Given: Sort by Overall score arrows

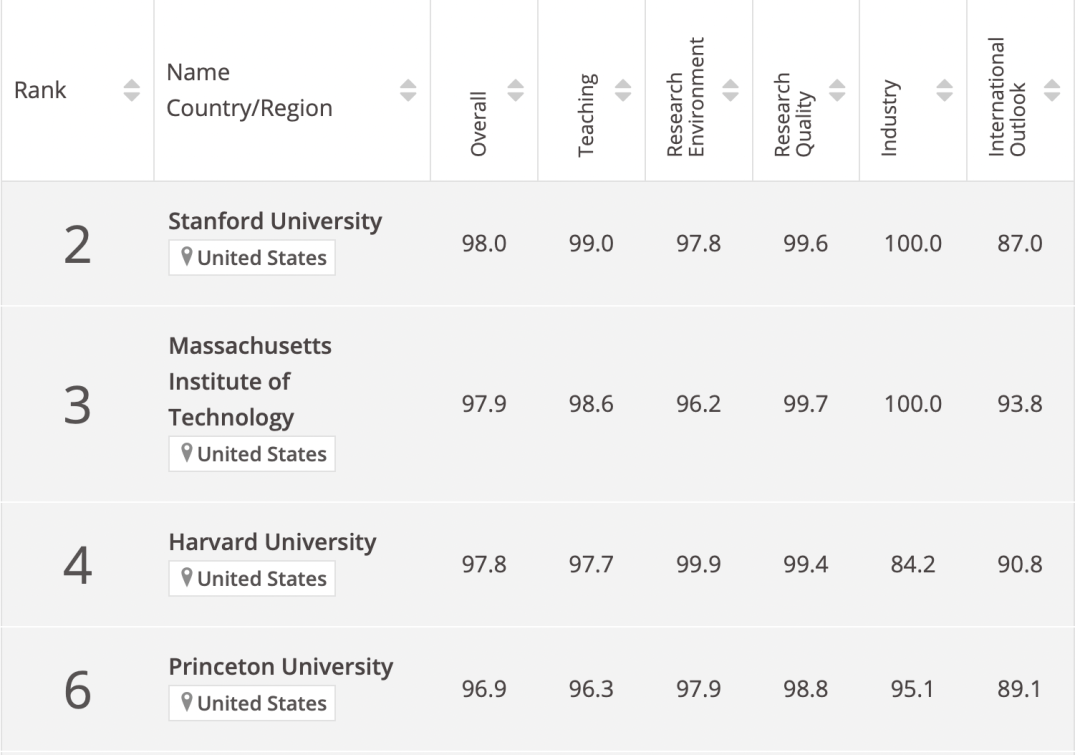Looking at the screenshot, I should pyautogui.click(x=515, y=90).
